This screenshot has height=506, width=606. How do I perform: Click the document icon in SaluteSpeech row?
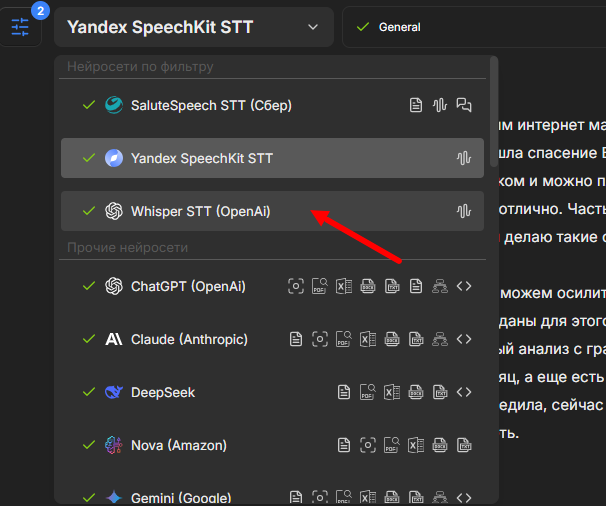[416, 105]
